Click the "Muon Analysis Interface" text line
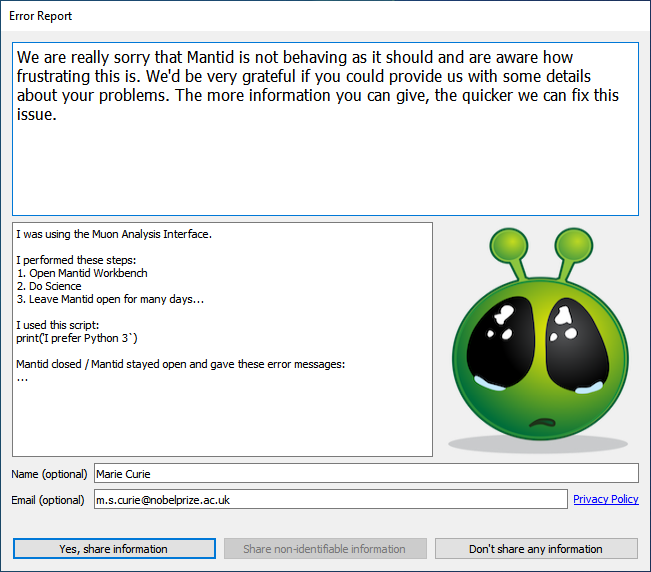Image resolution: width=651 pixels, height=572 pixels. 114,235
